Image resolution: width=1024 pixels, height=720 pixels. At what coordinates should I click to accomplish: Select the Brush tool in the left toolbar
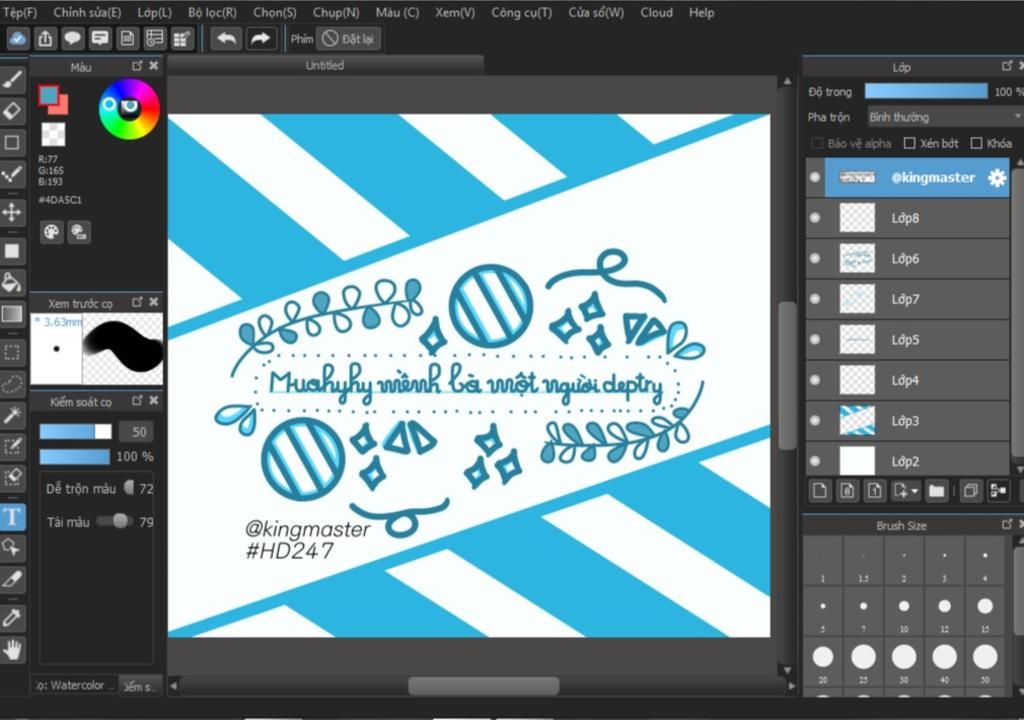point(12,80)
